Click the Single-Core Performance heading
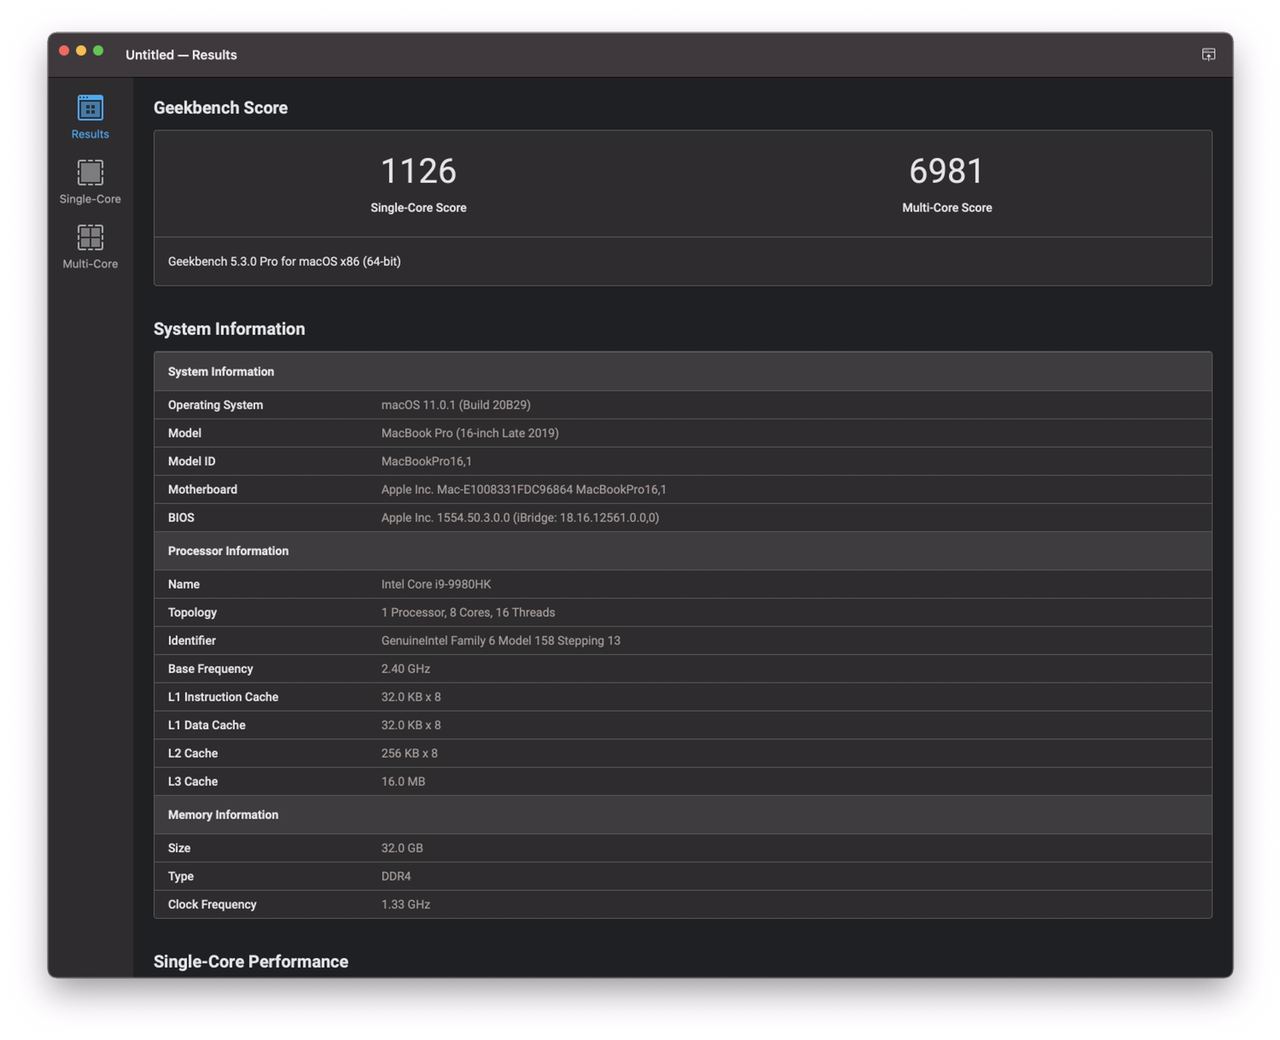This screenshot has height=1040, width=1280. pos(251,962)
